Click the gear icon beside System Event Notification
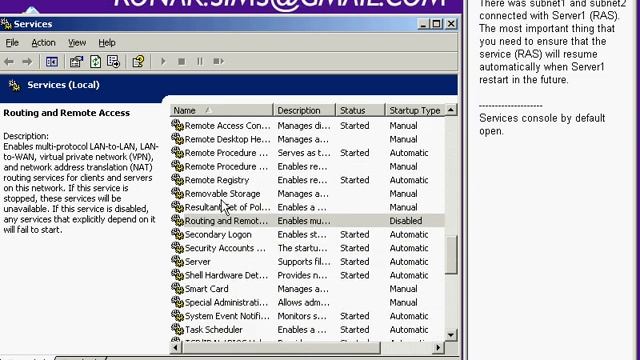Viewport: 640px width, 360px height. point(177,316)
